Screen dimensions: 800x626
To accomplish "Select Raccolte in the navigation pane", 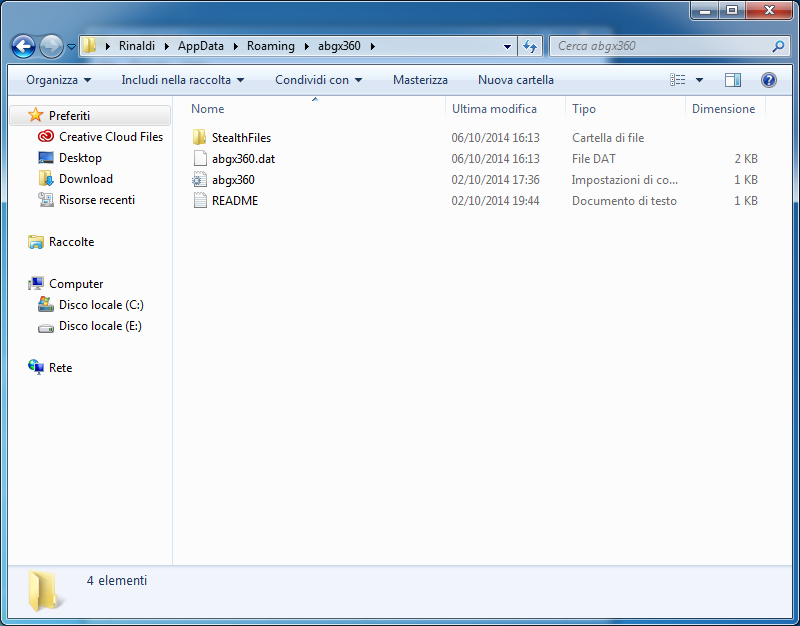I will coord(71,242).
